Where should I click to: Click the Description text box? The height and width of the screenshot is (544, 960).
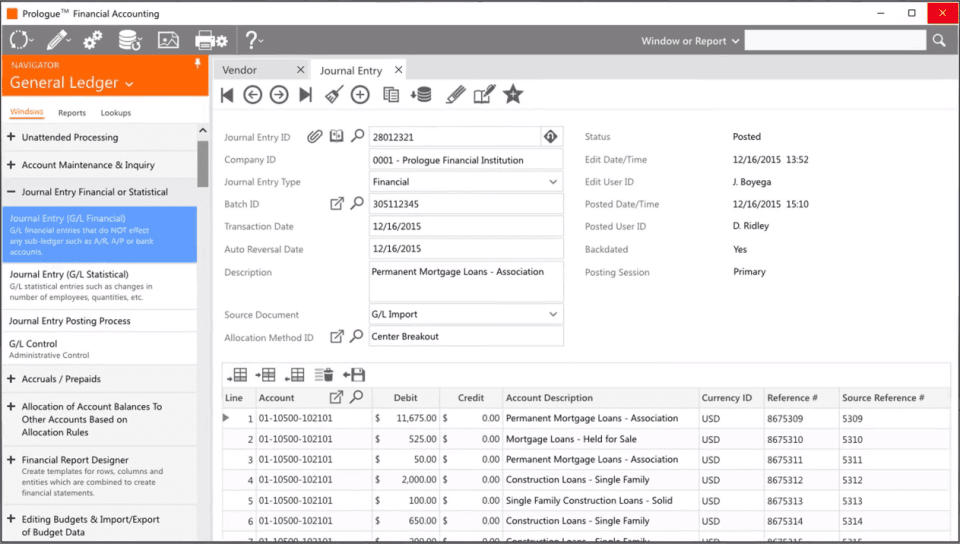(x=466, y=281)
